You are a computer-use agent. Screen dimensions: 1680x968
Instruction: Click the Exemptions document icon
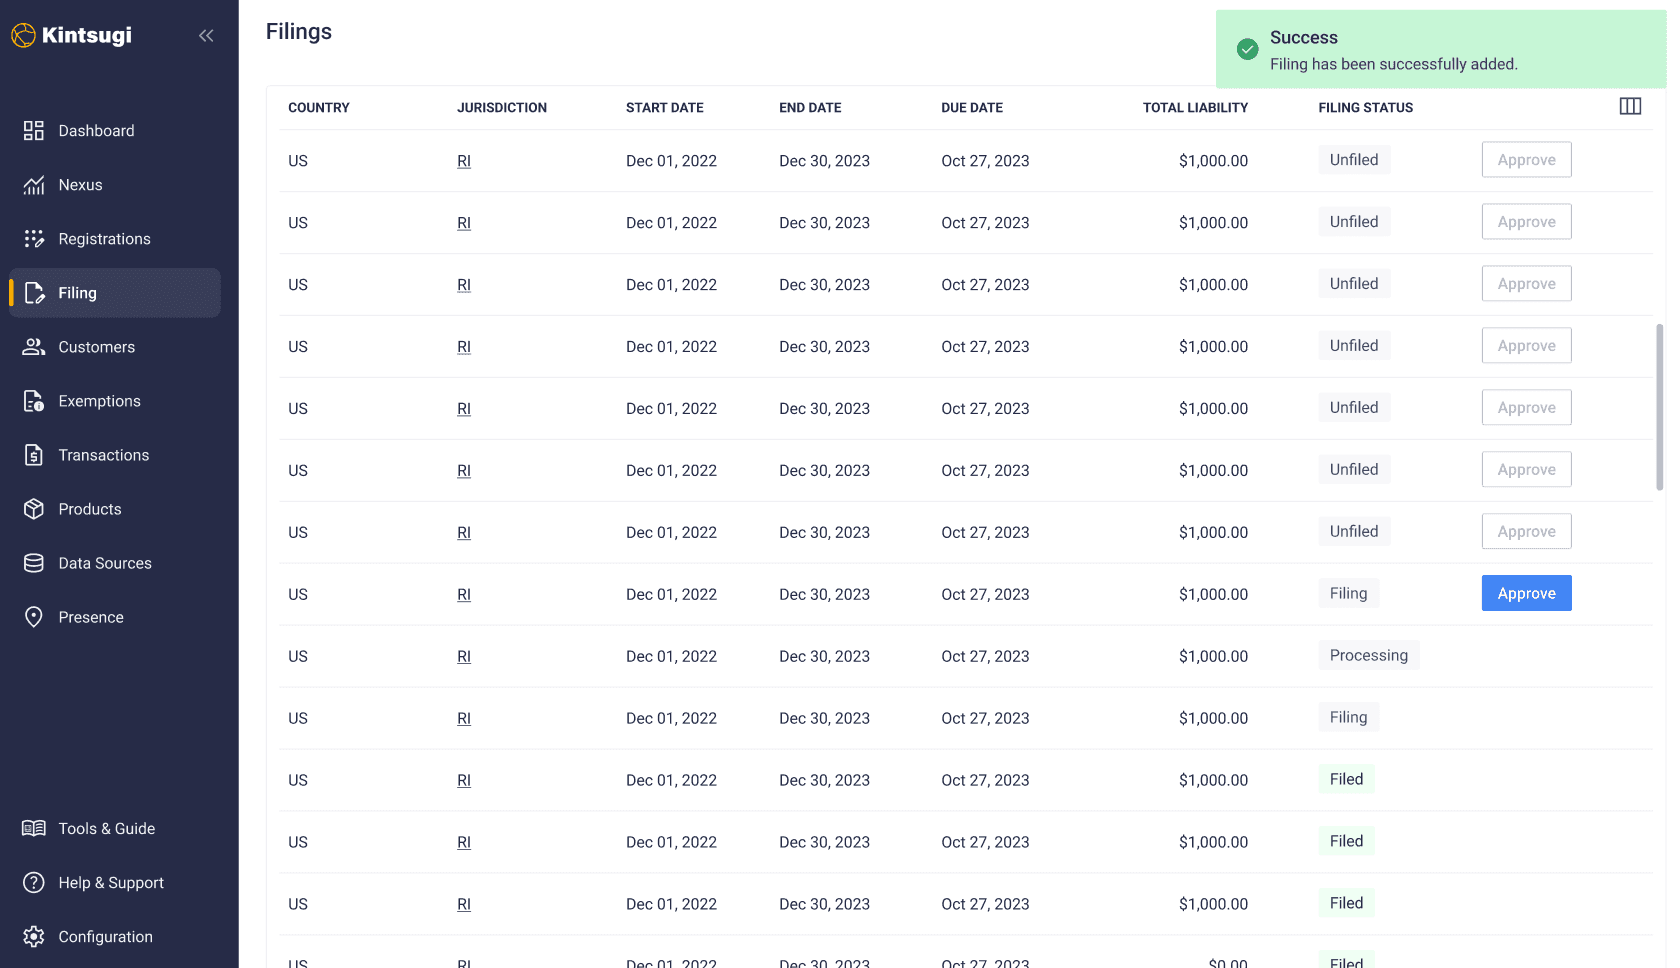[34, 401]
